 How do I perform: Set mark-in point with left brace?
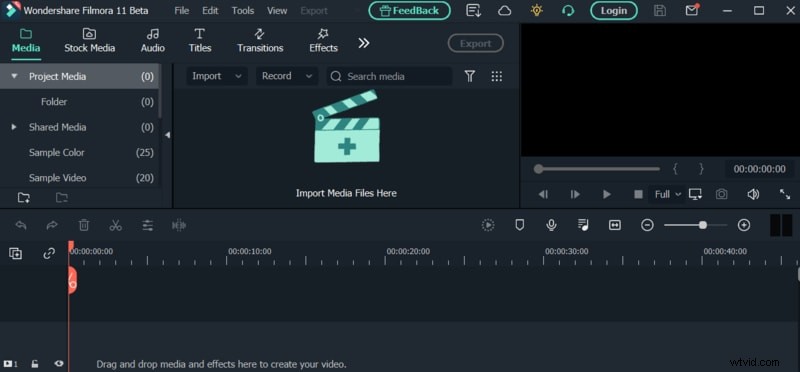[x=676, y=169]
